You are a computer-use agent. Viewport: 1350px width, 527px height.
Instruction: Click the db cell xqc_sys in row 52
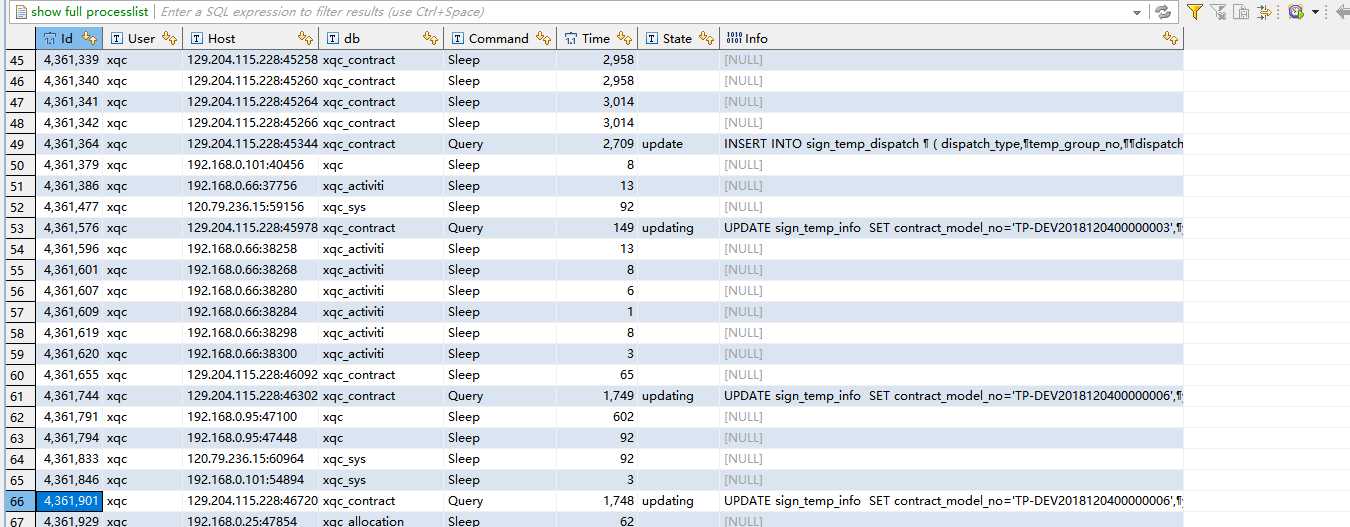(381, 207)
